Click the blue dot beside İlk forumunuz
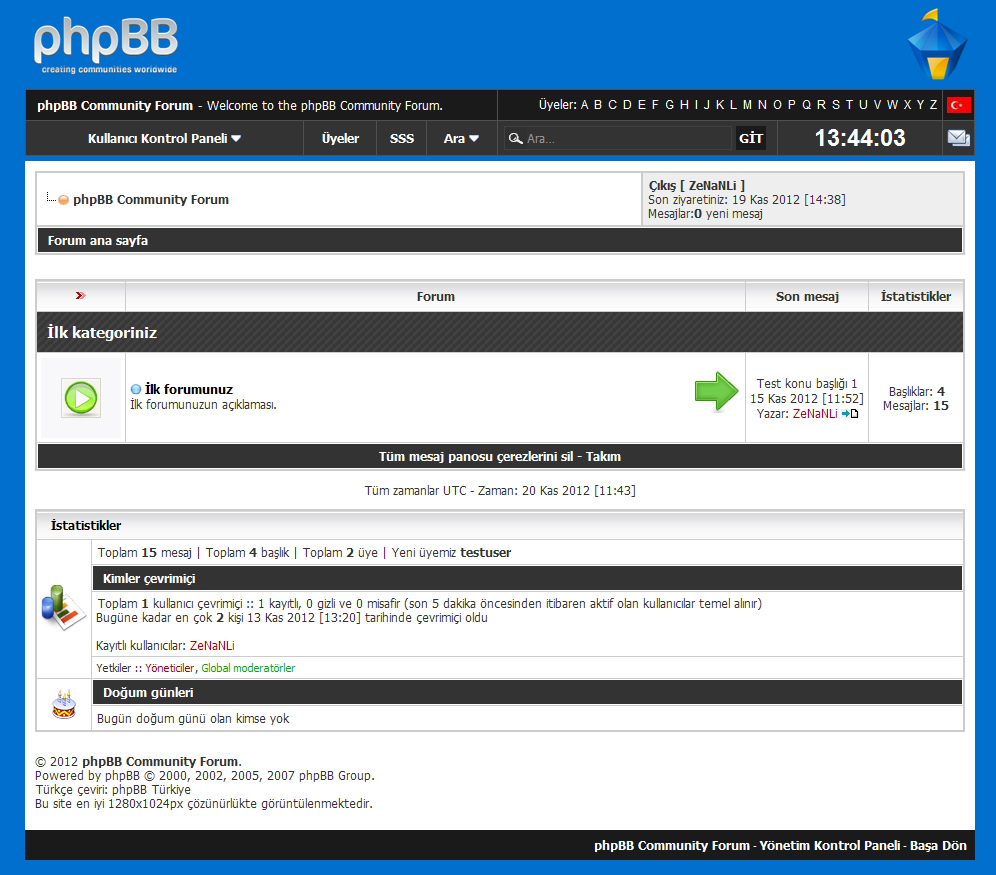This screenshot has width=996, height=875. [x=136, y=389]
